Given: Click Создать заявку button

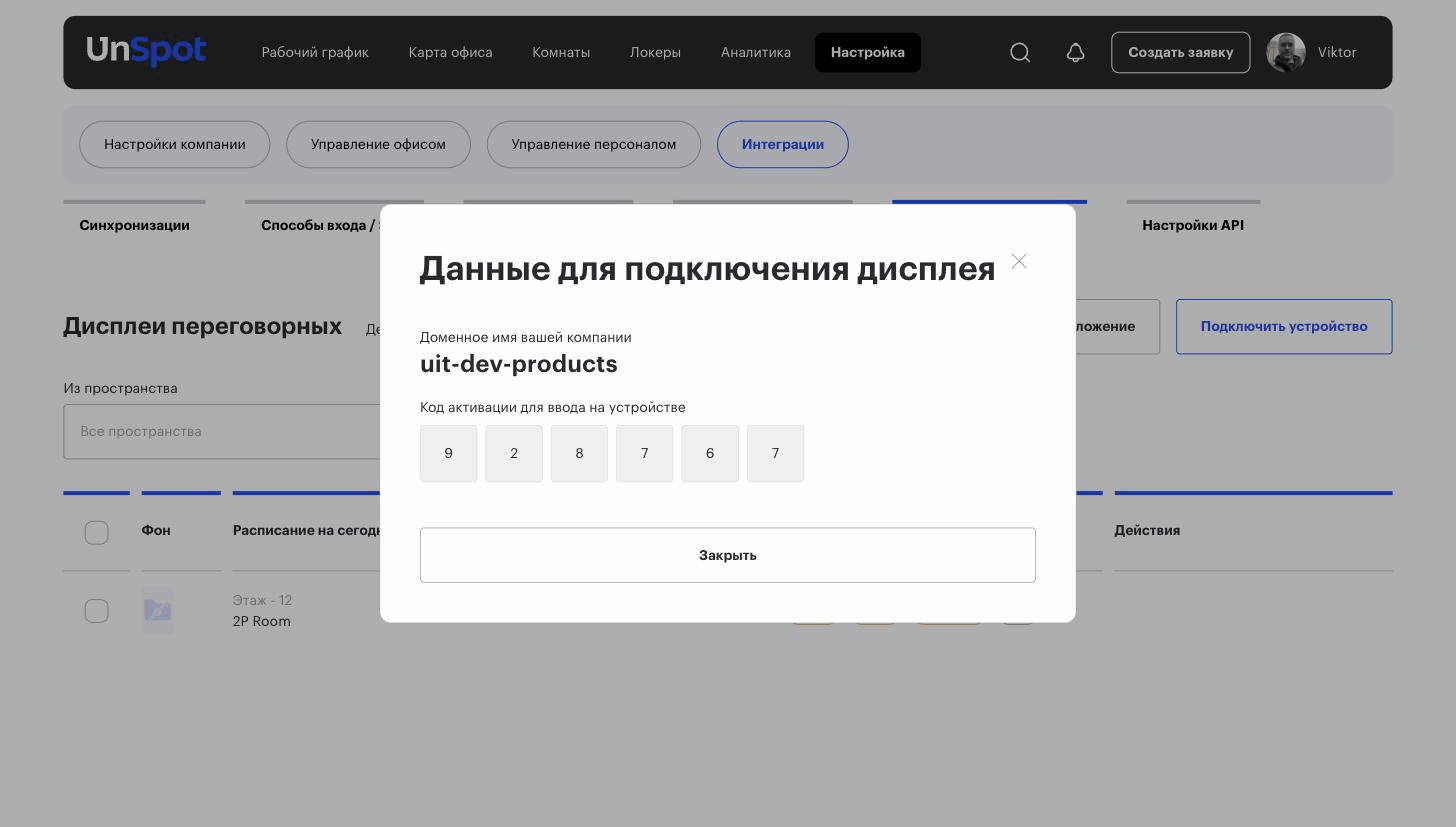Looking at the screenshot, I should 1180,52.
